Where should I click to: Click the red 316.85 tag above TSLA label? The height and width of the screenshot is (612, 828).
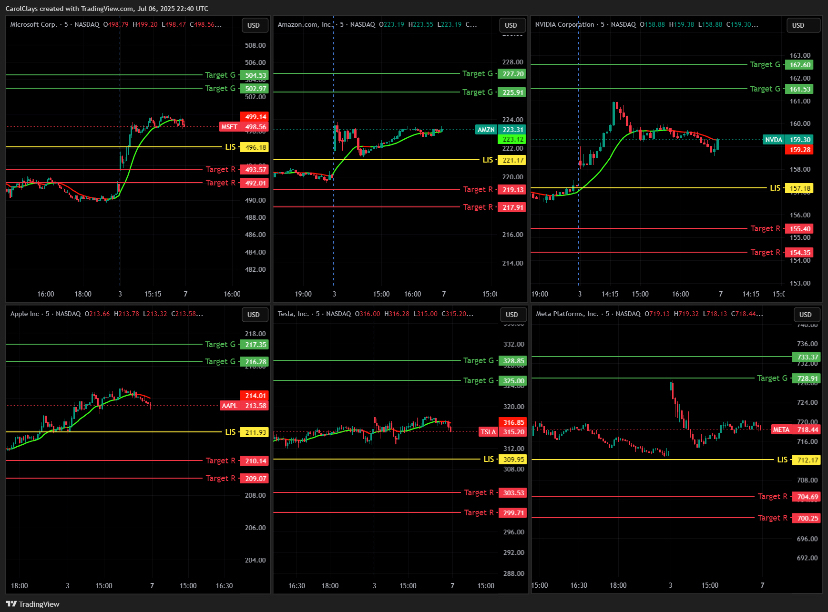(x=513, y=422)
